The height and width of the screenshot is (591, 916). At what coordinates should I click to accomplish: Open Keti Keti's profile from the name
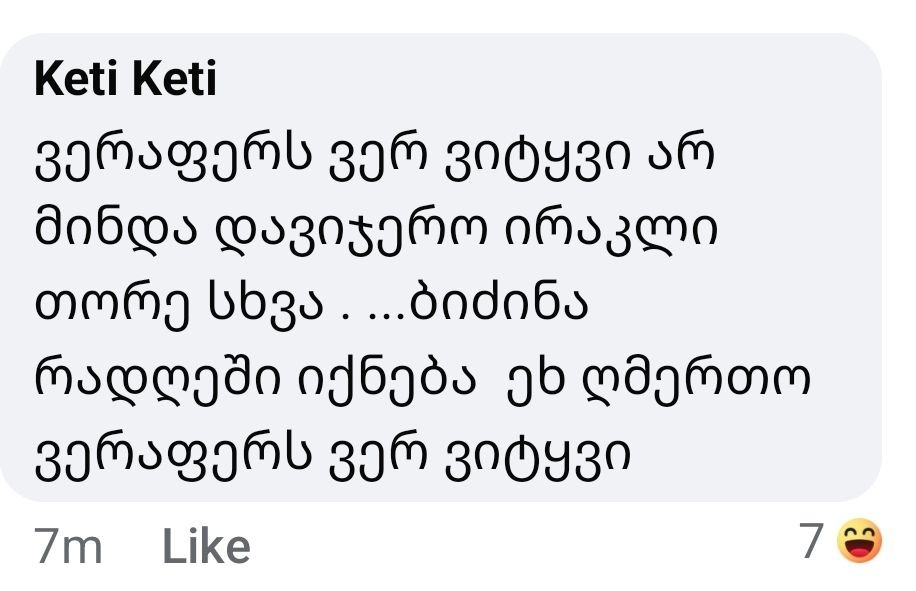125,81
